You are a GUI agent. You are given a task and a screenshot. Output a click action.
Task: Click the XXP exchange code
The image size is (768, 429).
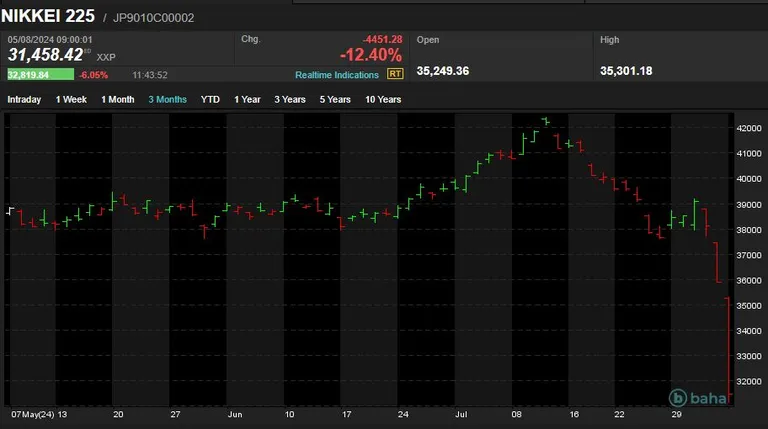click(x=106, y=57)
